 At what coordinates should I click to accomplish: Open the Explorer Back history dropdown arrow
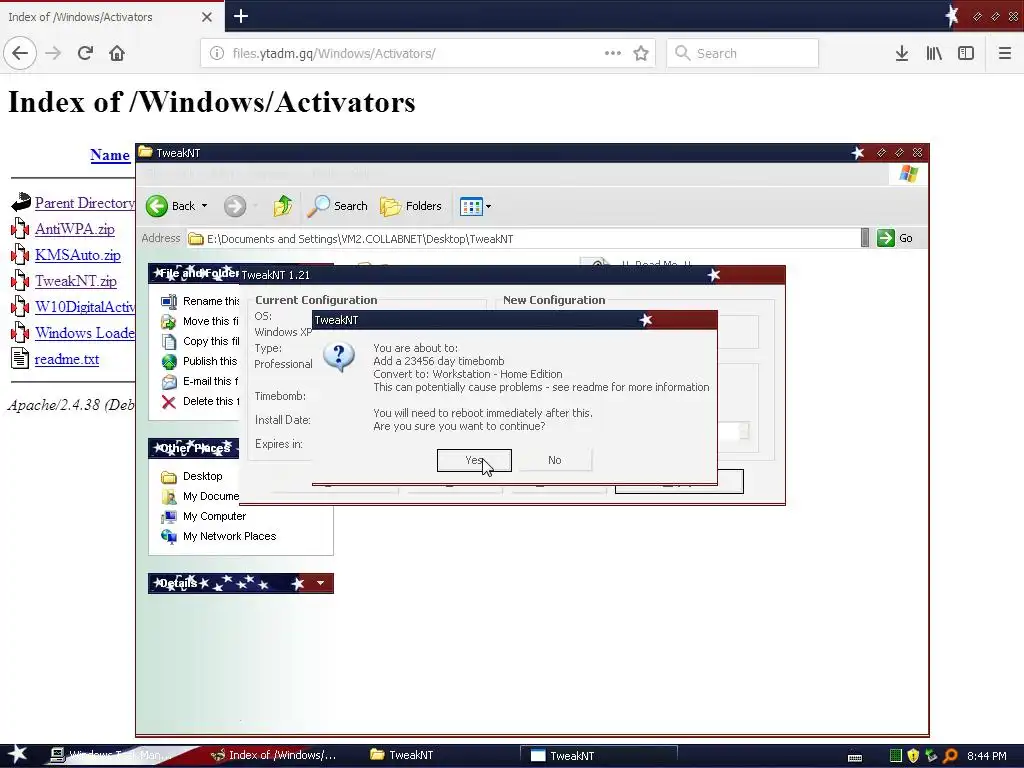[204, 206]
